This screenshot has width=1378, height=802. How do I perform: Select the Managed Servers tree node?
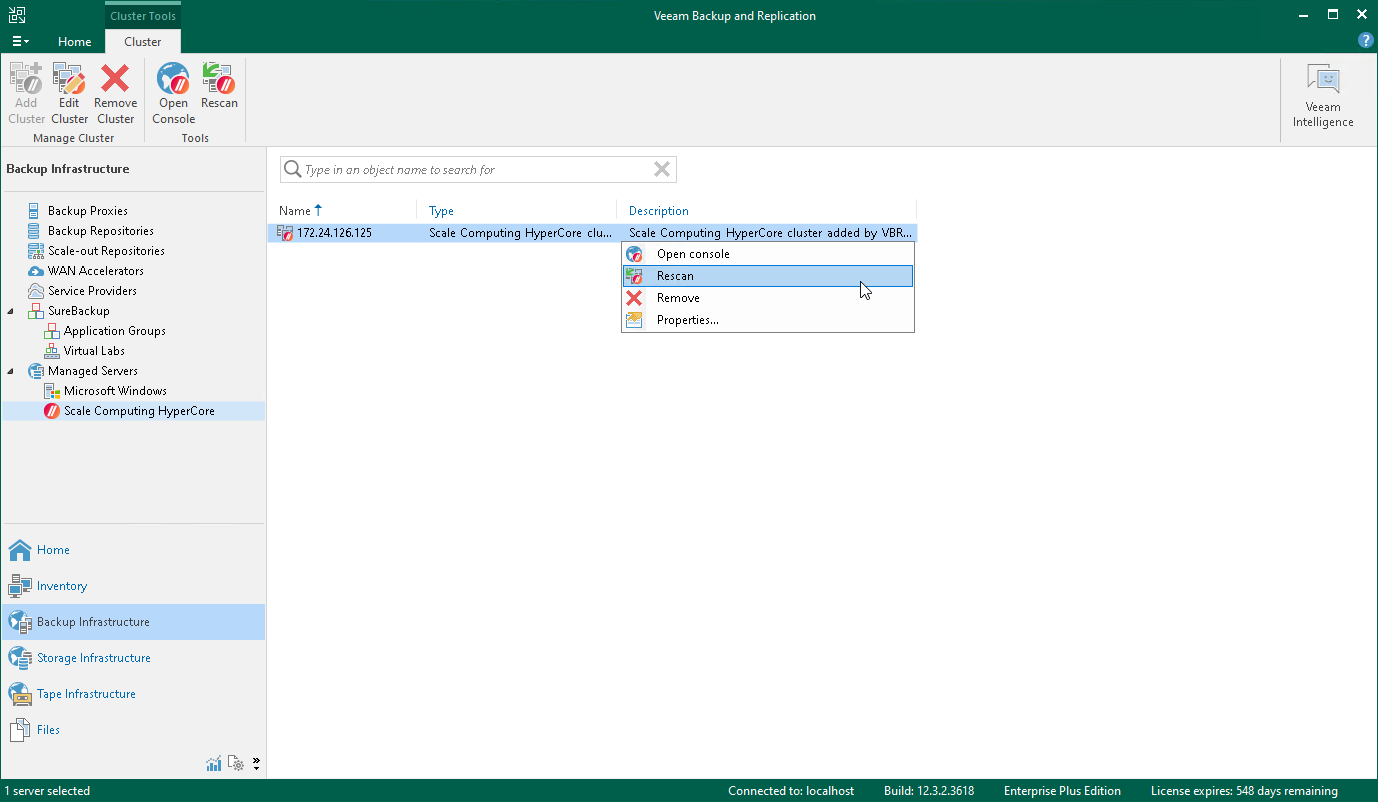point(93,371)
